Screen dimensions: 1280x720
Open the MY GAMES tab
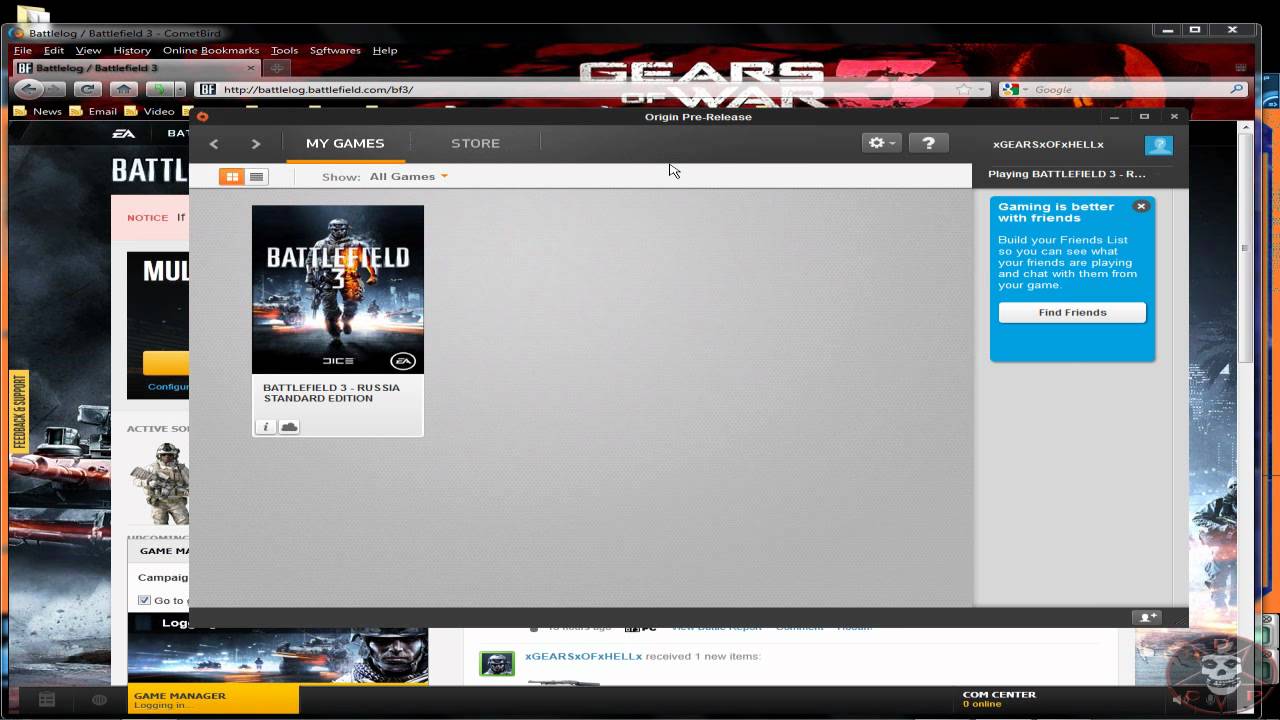coord(345,143)
